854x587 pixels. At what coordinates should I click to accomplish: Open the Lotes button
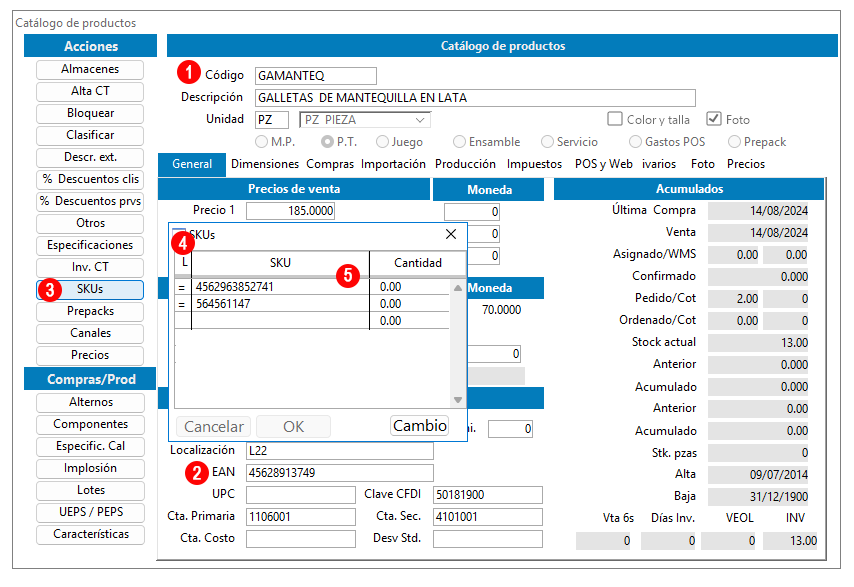(x=90, y=490)
